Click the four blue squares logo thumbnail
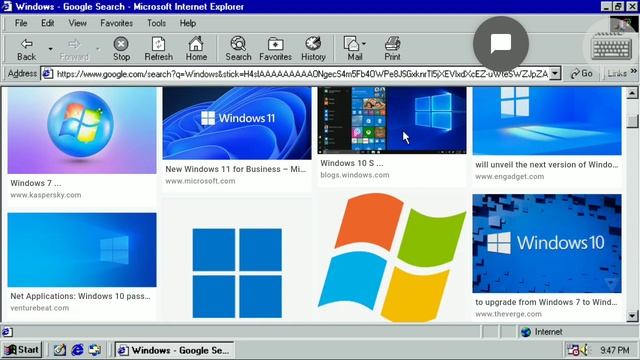Viewport: 640px width, 360px height. pos(237,273)
